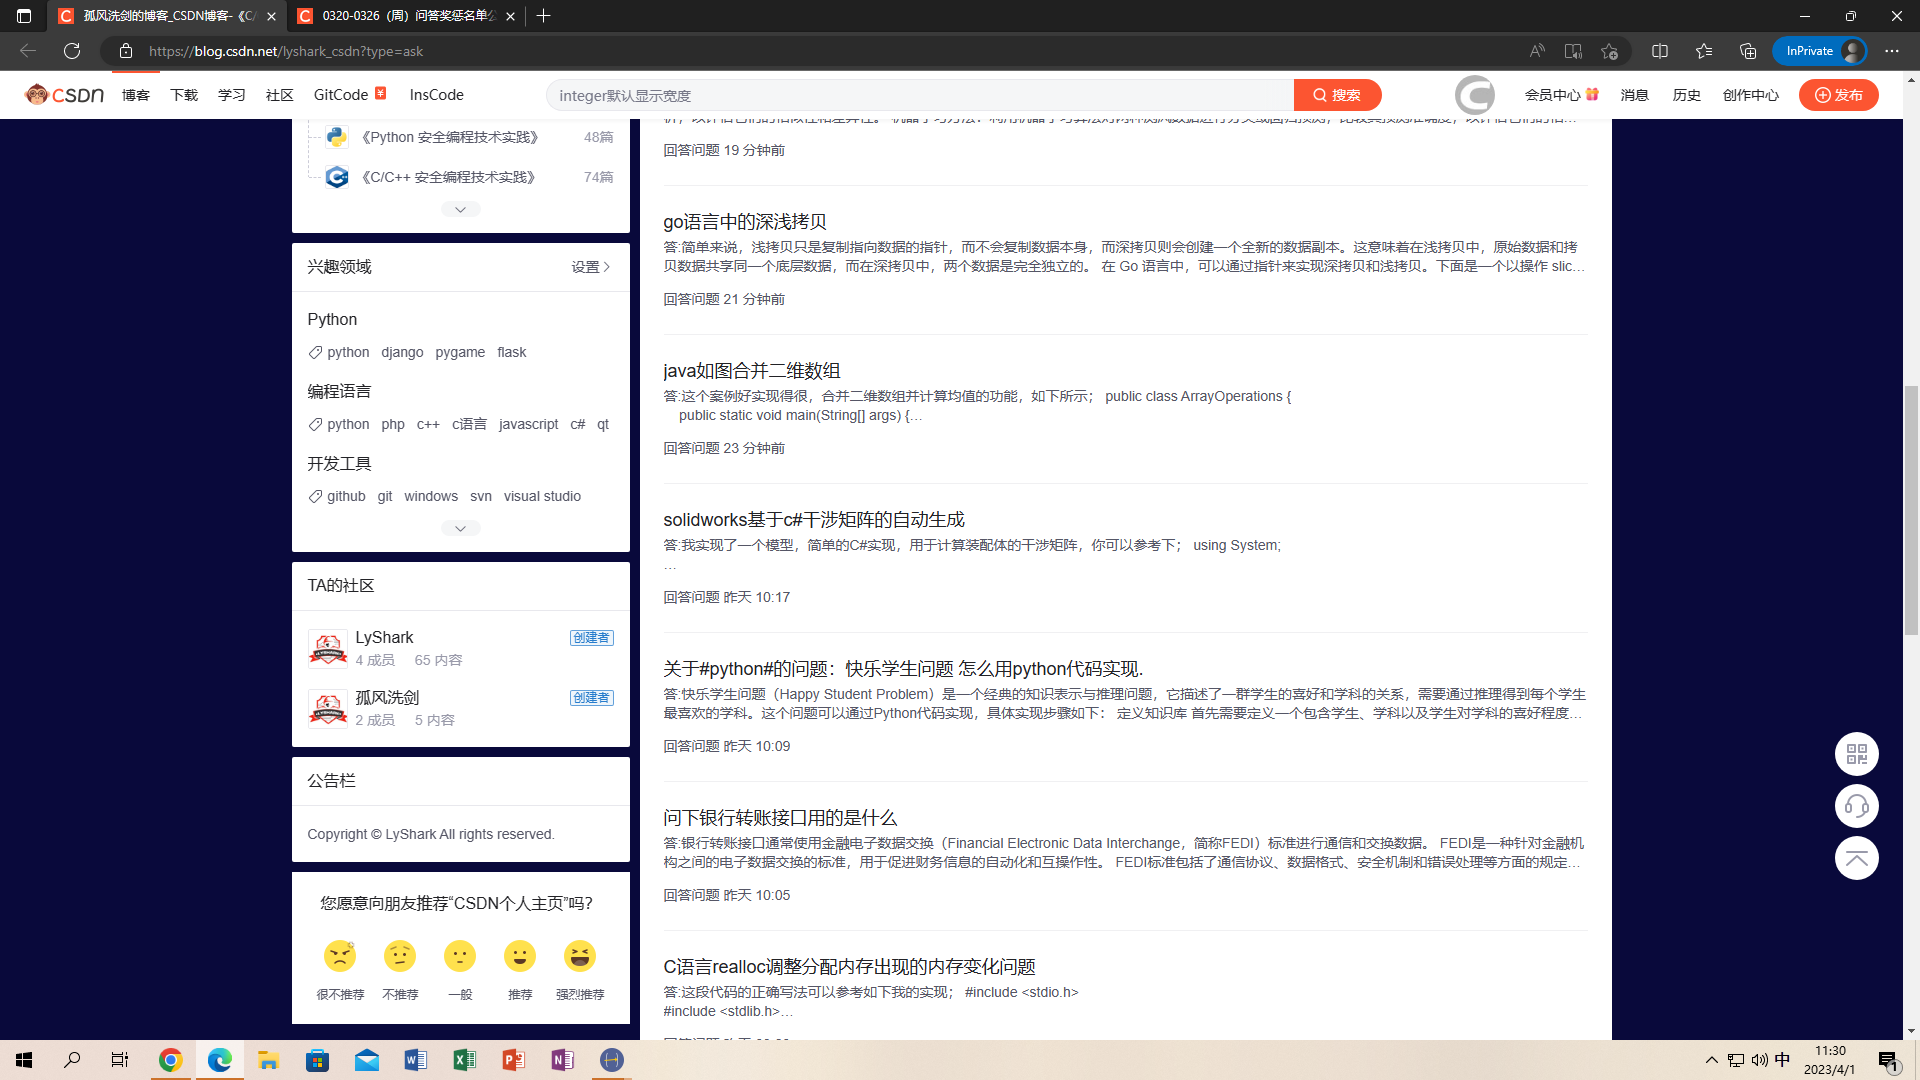Viewport: 1920px width, 1080px height.
Task: Open the go语言中的深浅拷贝 answer link
Action: (x=744, y=222)
